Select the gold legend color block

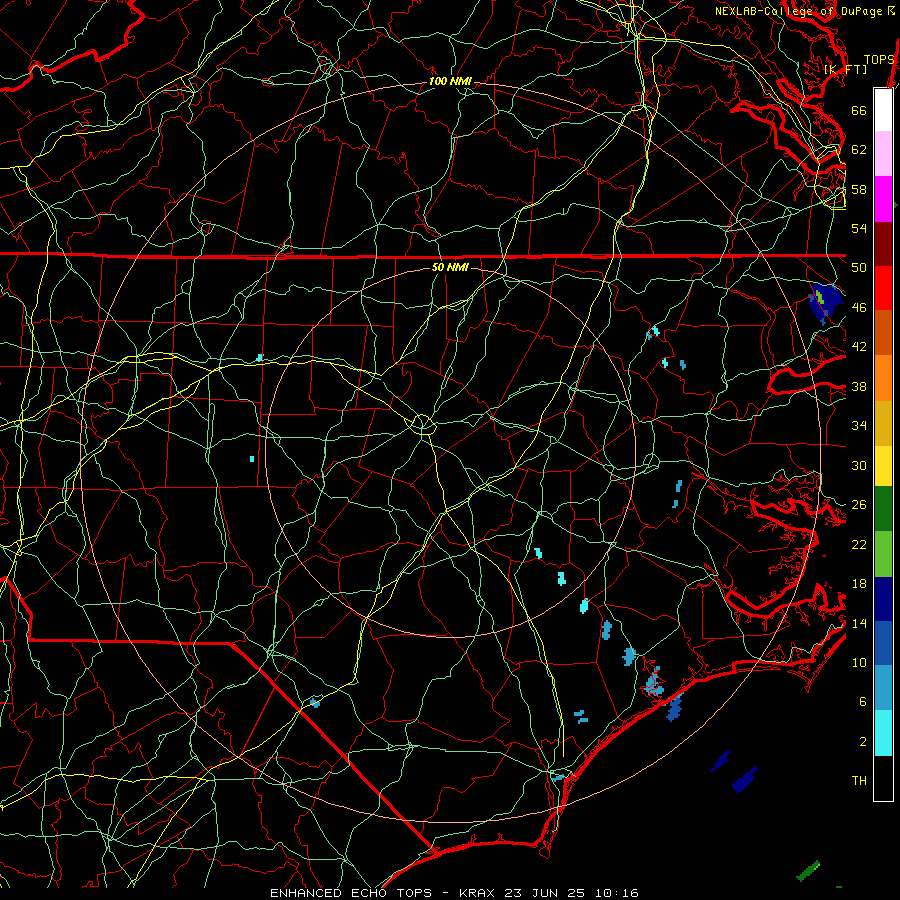coord(883,423)
